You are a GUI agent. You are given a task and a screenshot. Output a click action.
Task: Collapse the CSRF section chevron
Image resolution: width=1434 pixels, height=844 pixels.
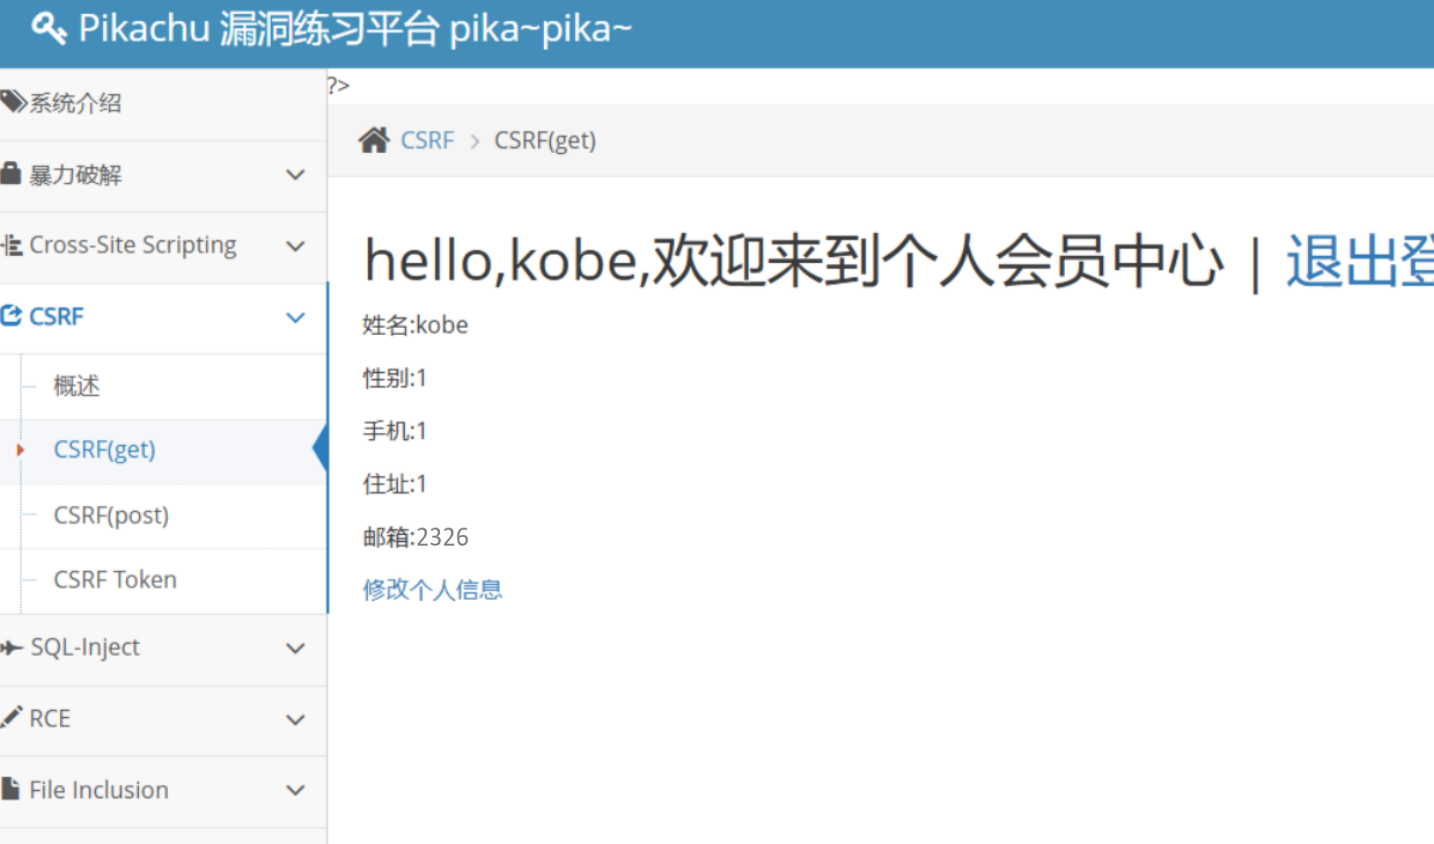295,318
